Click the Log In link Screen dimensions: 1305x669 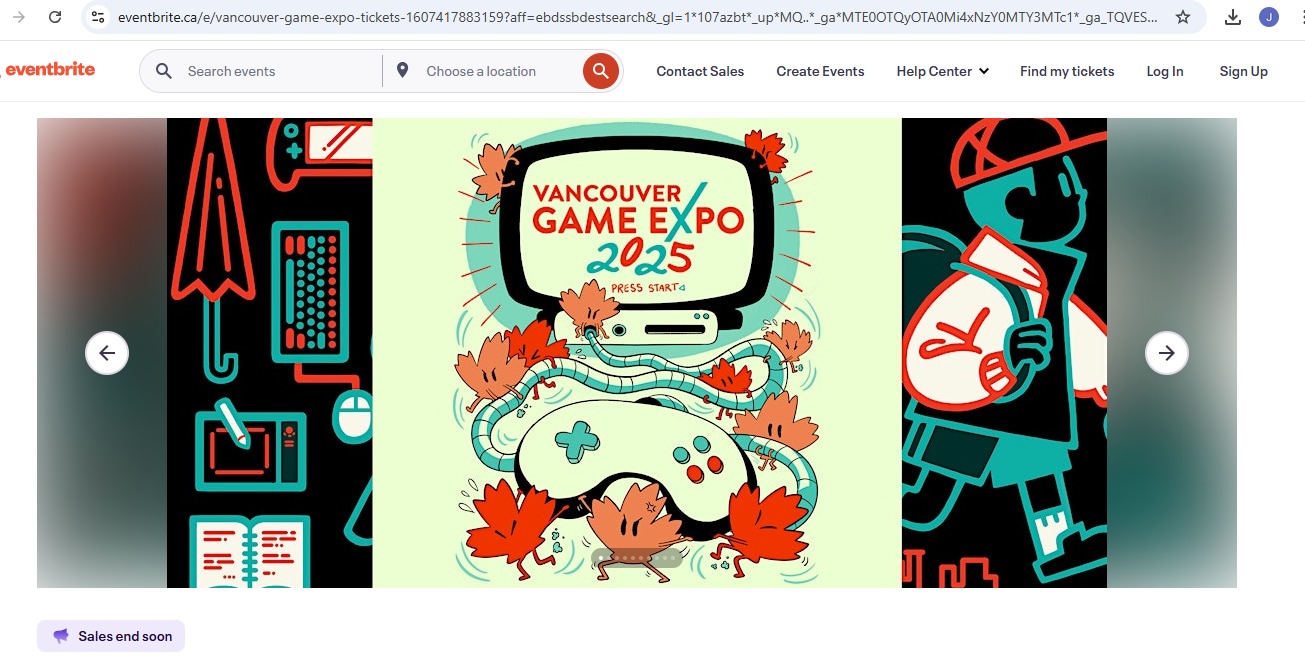point(1164,71)
